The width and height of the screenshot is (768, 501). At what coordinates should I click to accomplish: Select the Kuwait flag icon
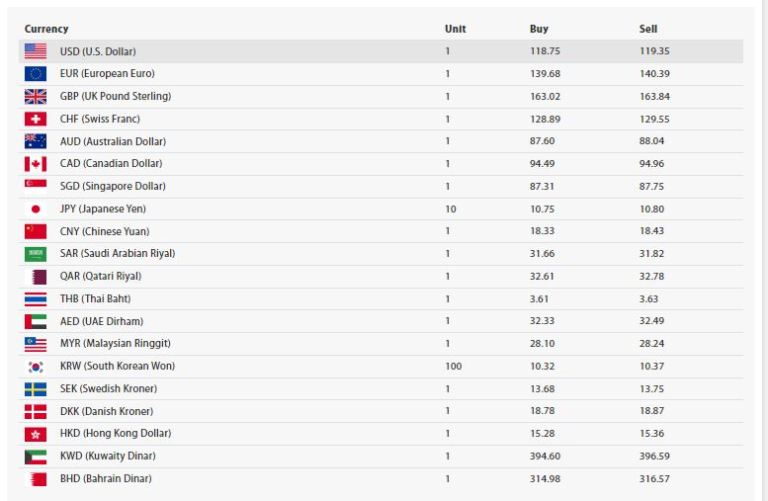pos(35,456)
